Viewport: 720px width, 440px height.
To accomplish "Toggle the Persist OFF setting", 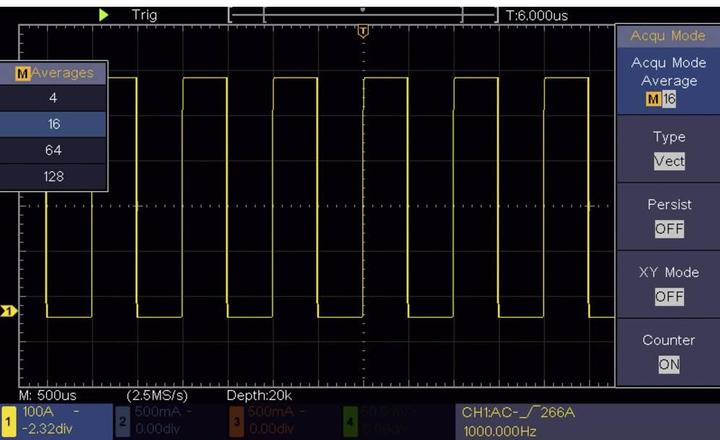I will point(668,217).
